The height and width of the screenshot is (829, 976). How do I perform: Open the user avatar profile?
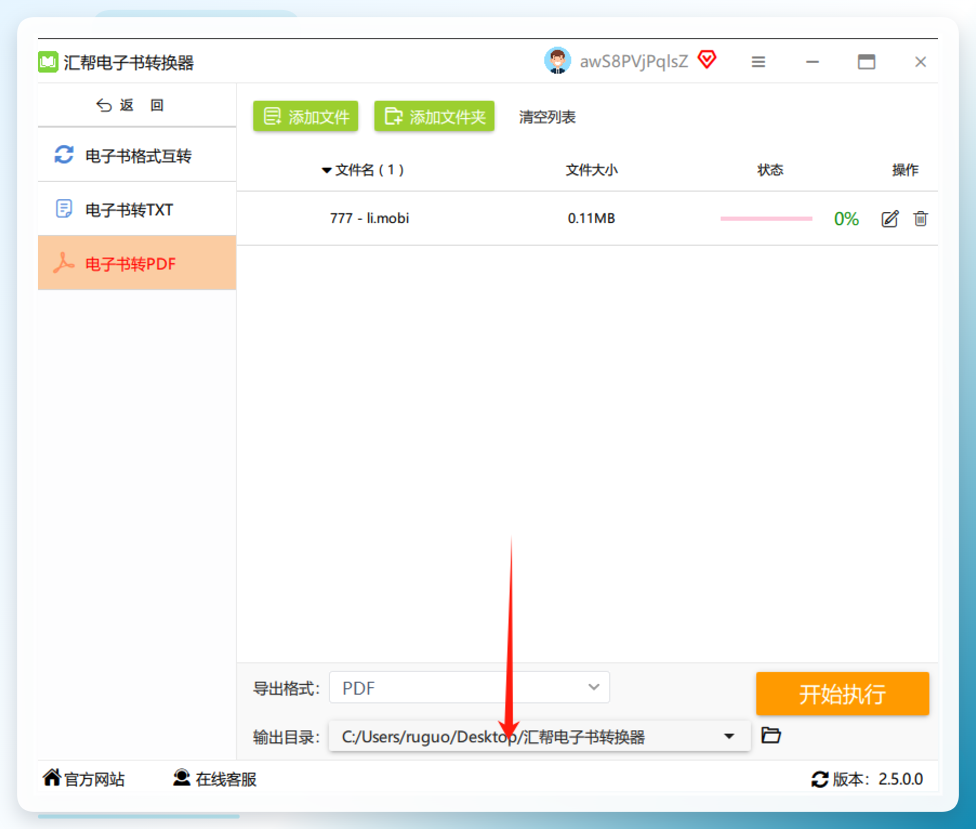[x=557, y=61]
